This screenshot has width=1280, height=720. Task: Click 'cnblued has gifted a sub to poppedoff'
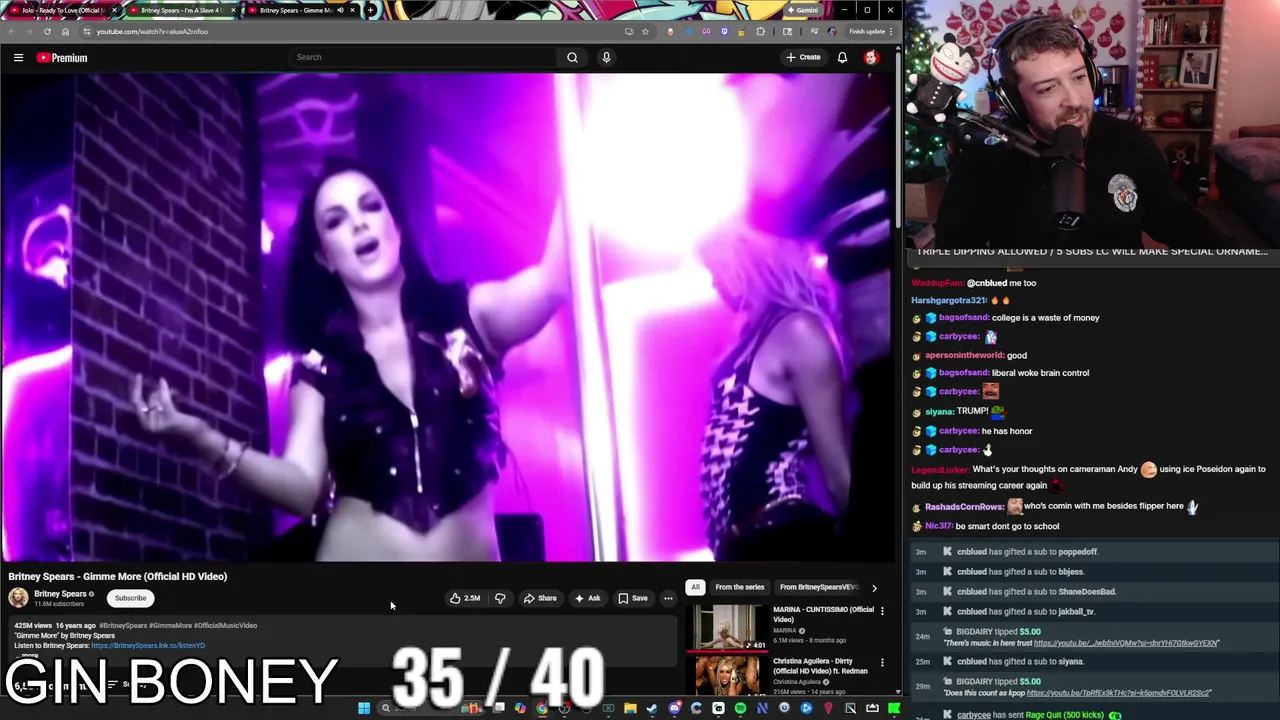pyautogui.click(x=1027, y=552)
